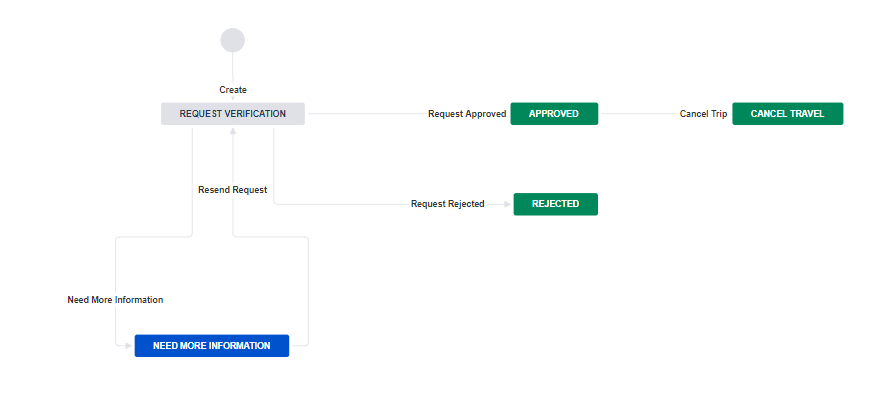Select the REQUEST VERIFICATION status box
This screenshot has width=886, height=408.
coord(233,114)
